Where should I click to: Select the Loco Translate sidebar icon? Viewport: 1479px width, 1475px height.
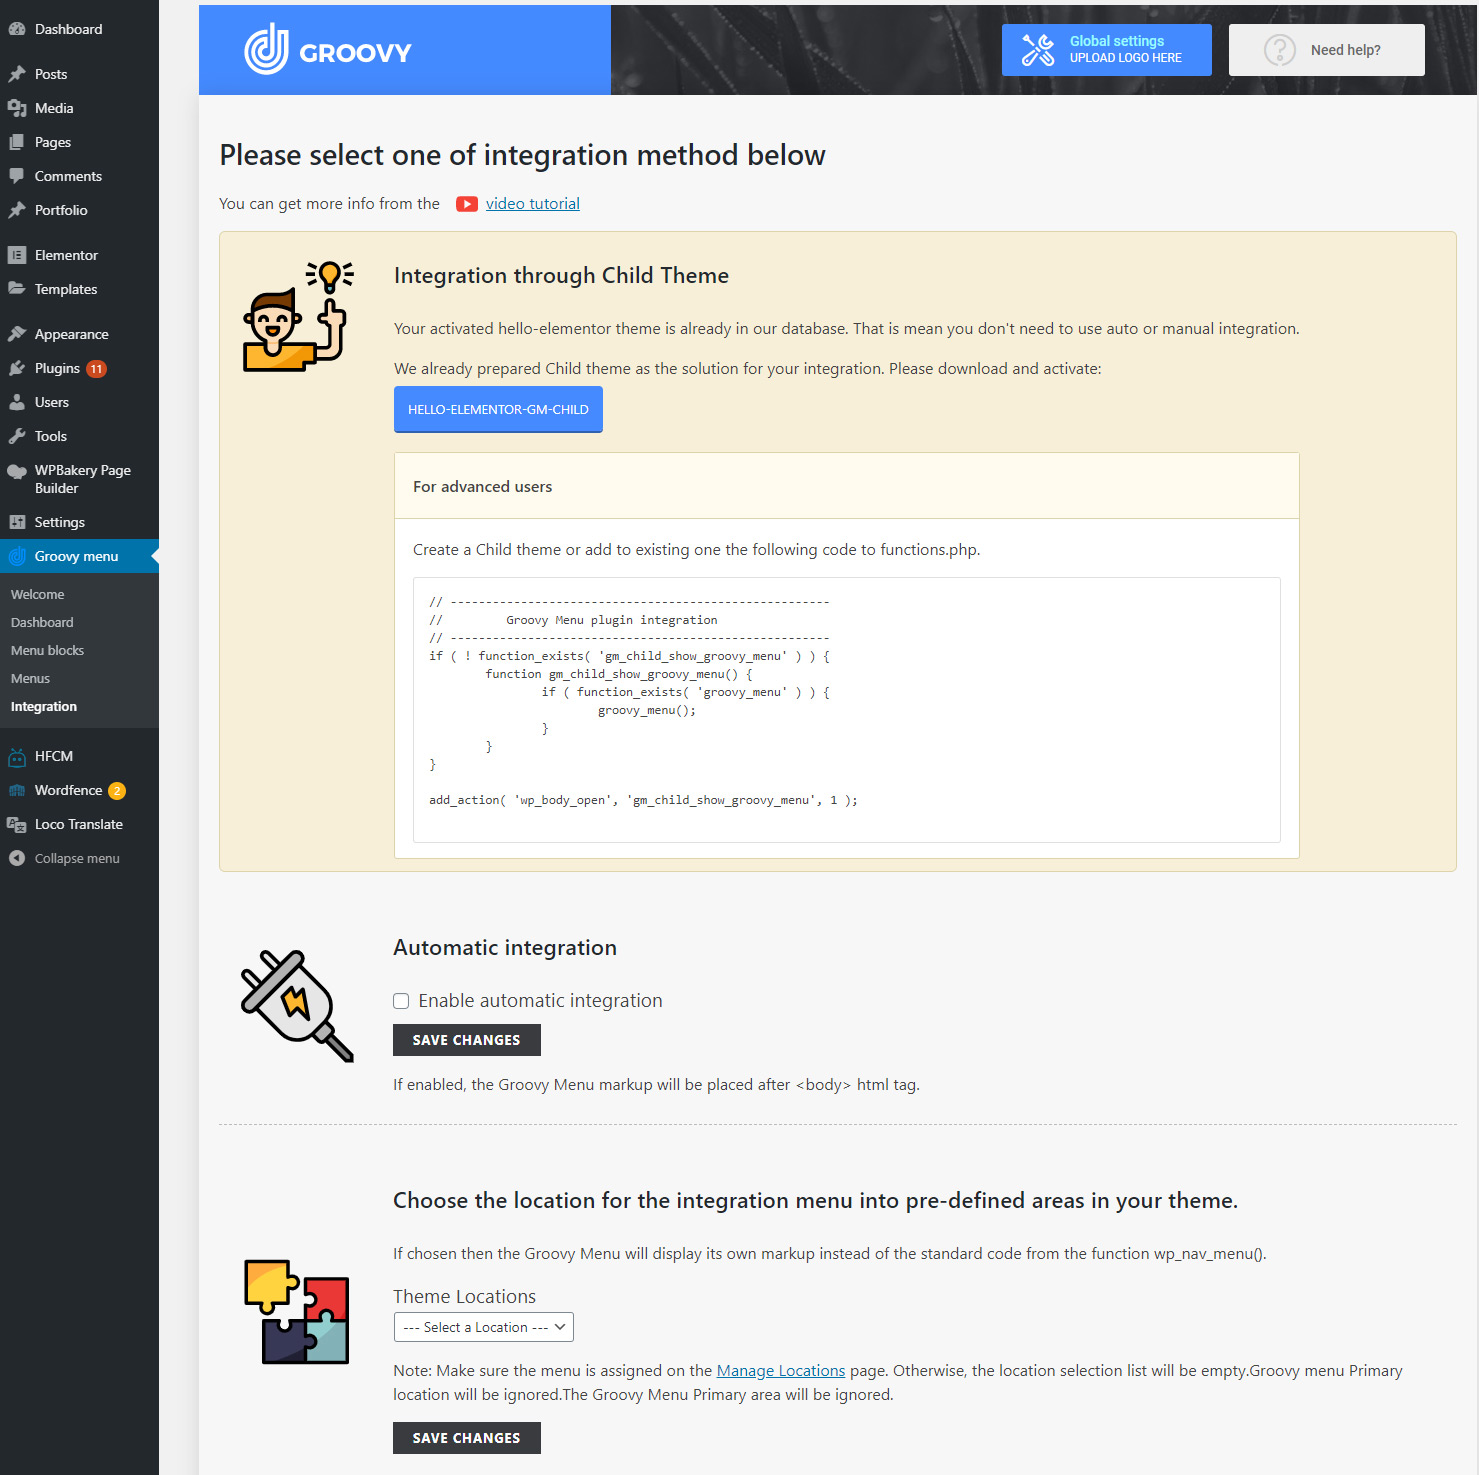click(x=17, y=824)
